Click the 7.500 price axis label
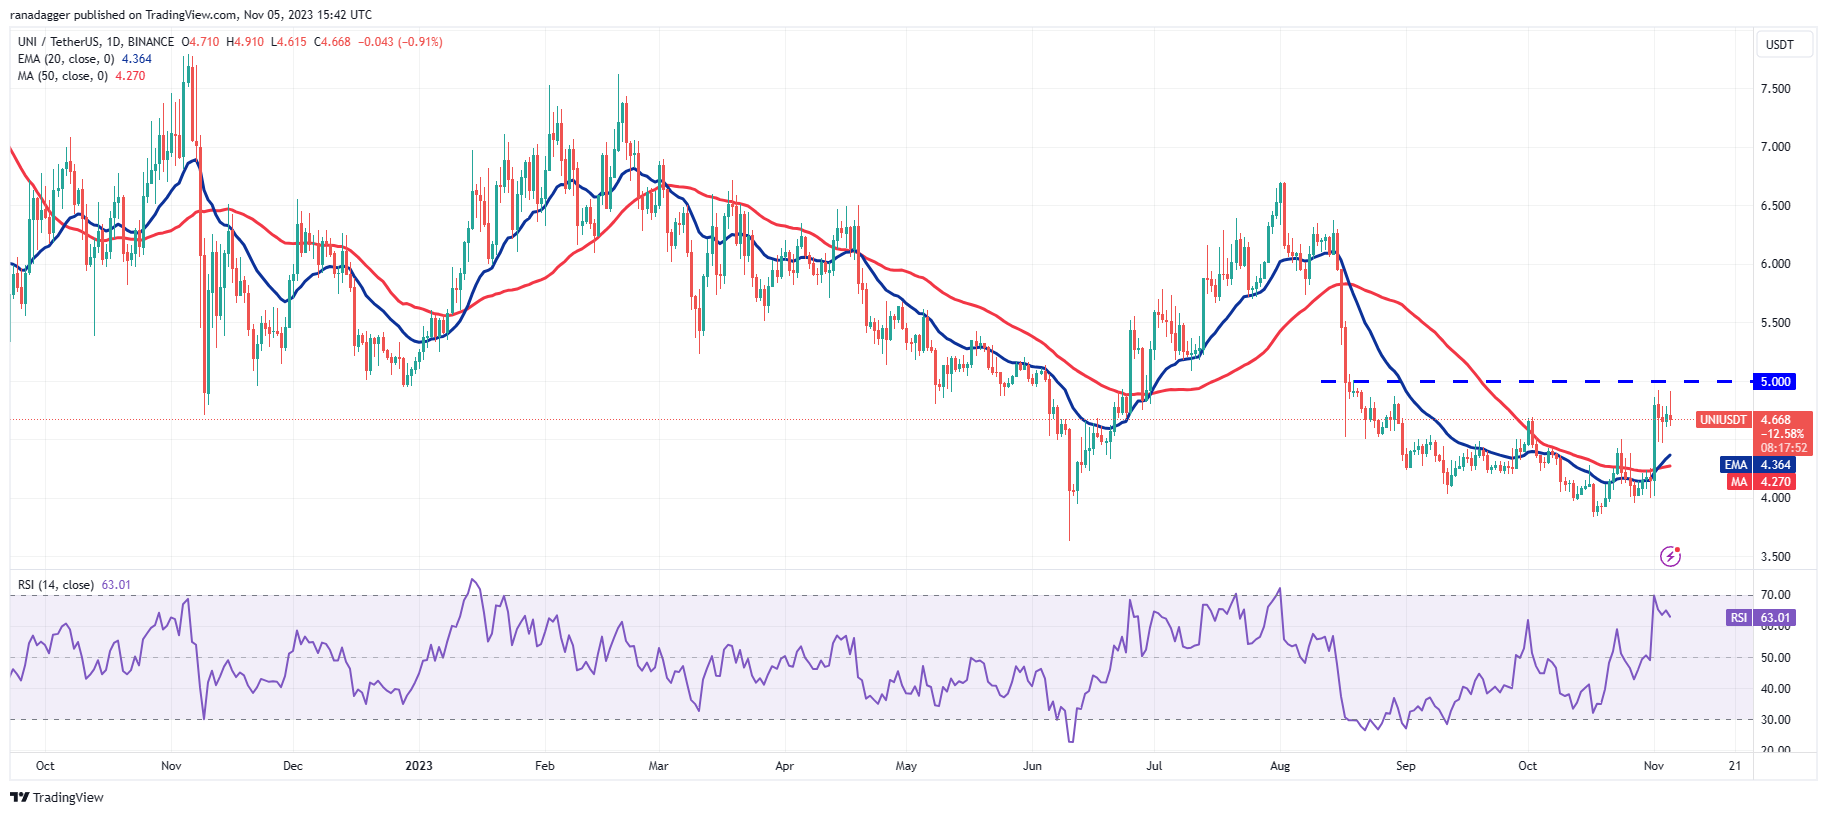The height and width of the screenshot is (815, 1827). (x=1775, y=89)
